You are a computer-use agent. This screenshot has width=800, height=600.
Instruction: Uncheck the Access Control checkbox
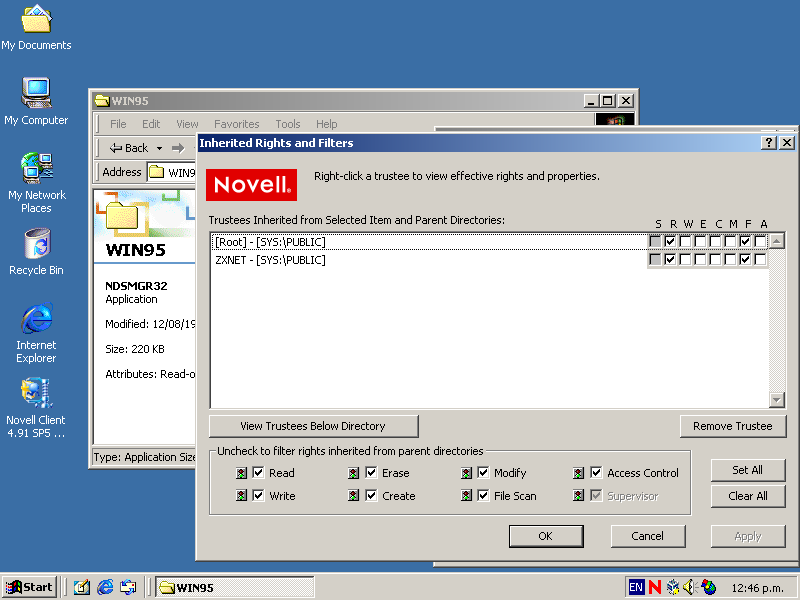coord(596,472)
